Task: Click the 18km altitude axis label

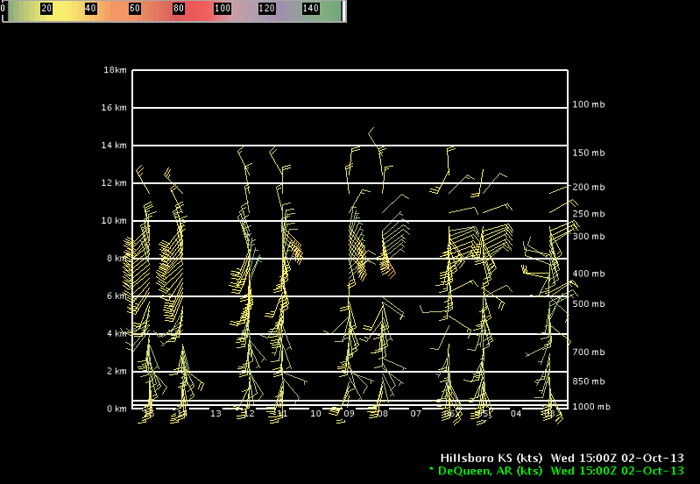Action: coord(115,71)
